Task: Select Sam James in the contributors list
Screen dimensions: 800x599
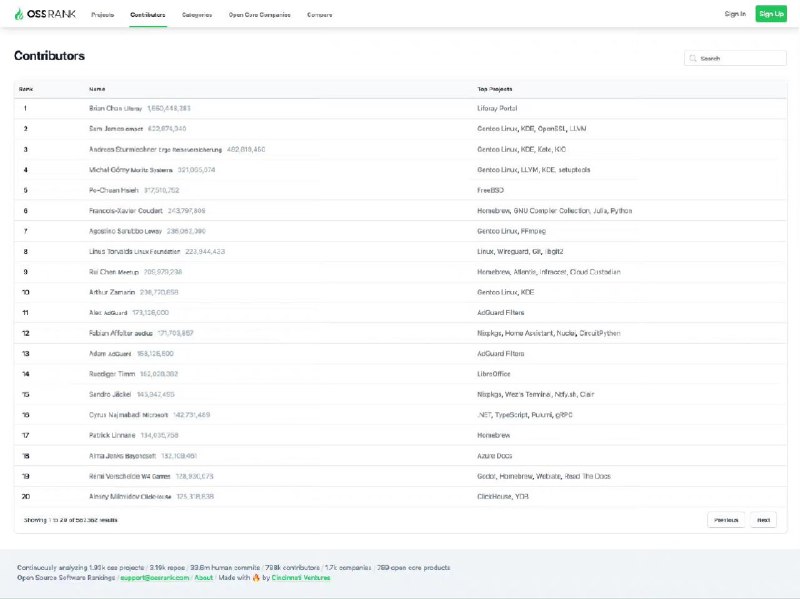Action: tap(106, 128)
